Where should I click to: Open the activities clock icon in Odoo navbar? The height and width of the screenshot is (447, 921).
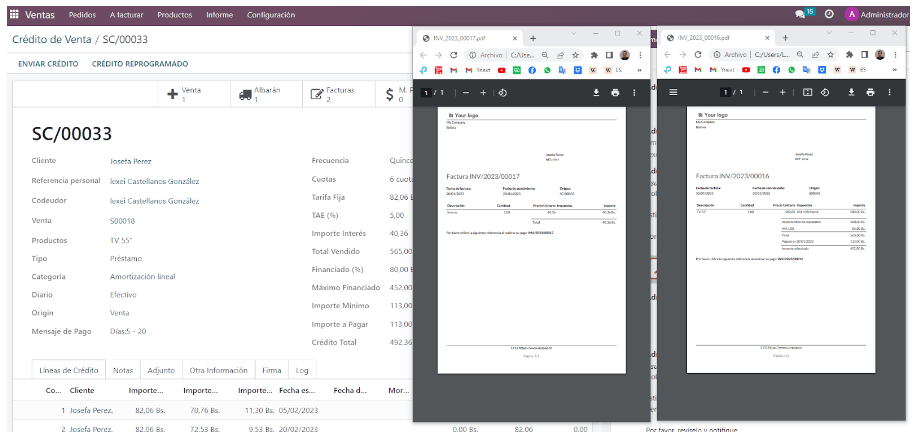829,15
